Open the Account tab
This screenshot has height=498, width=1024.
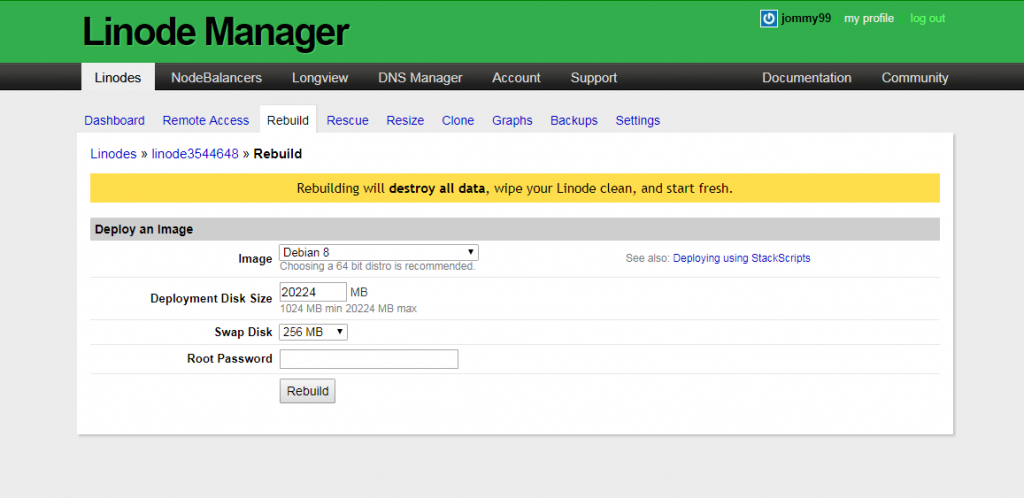click(516, 78)
